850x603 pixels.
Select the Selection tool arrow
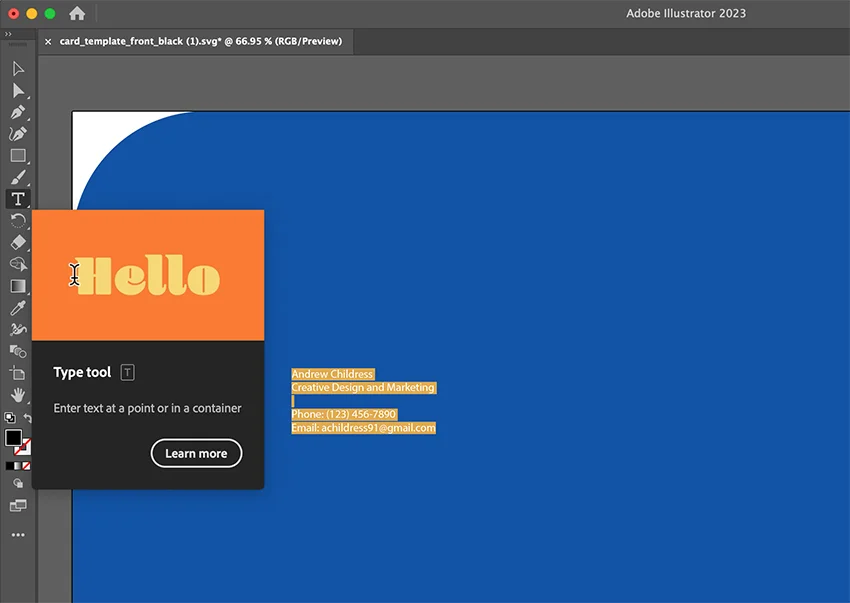(18, 68)
